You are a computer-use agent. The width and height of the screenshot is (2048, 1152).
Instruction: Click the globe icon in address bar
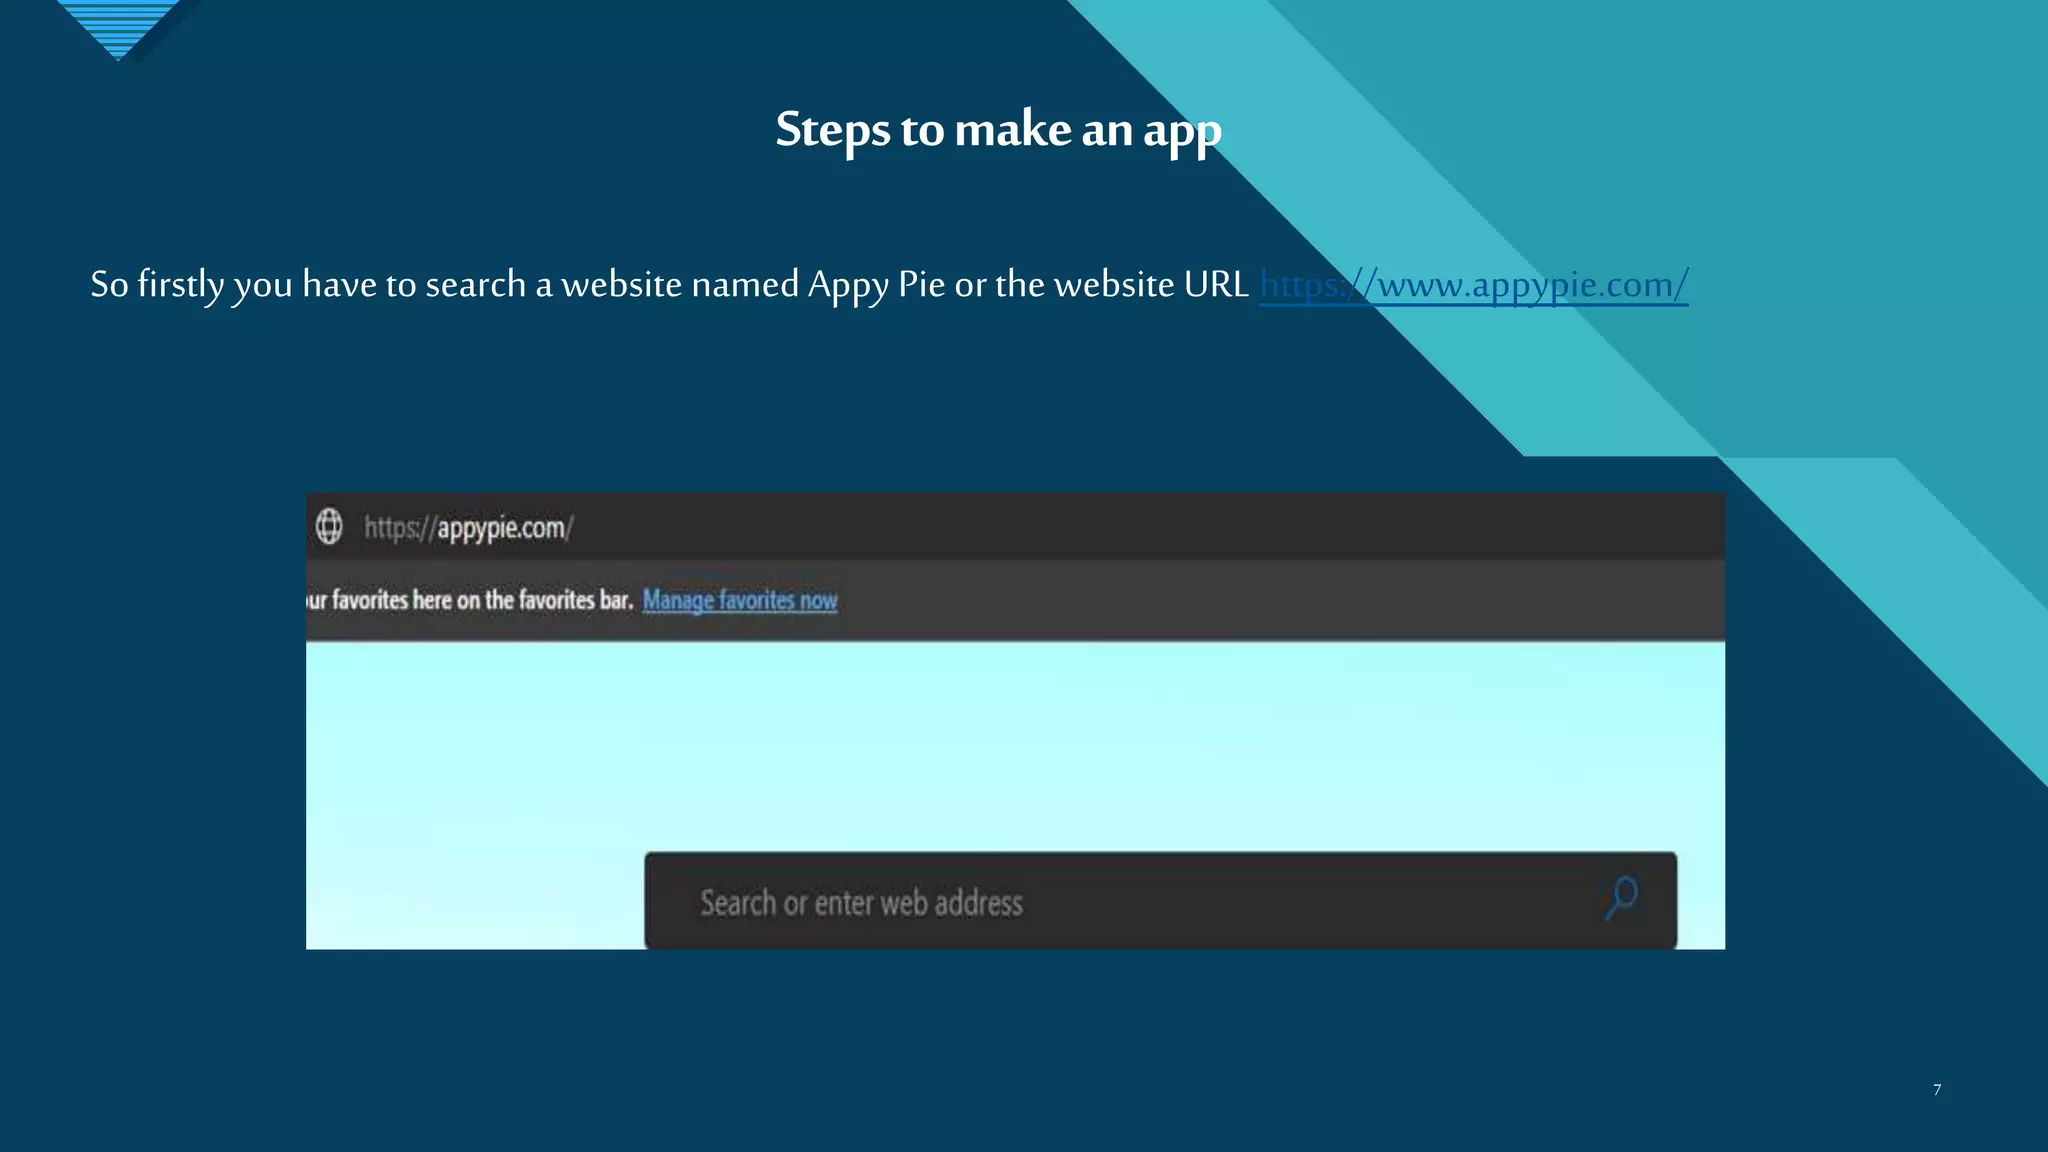coord(329,526)
